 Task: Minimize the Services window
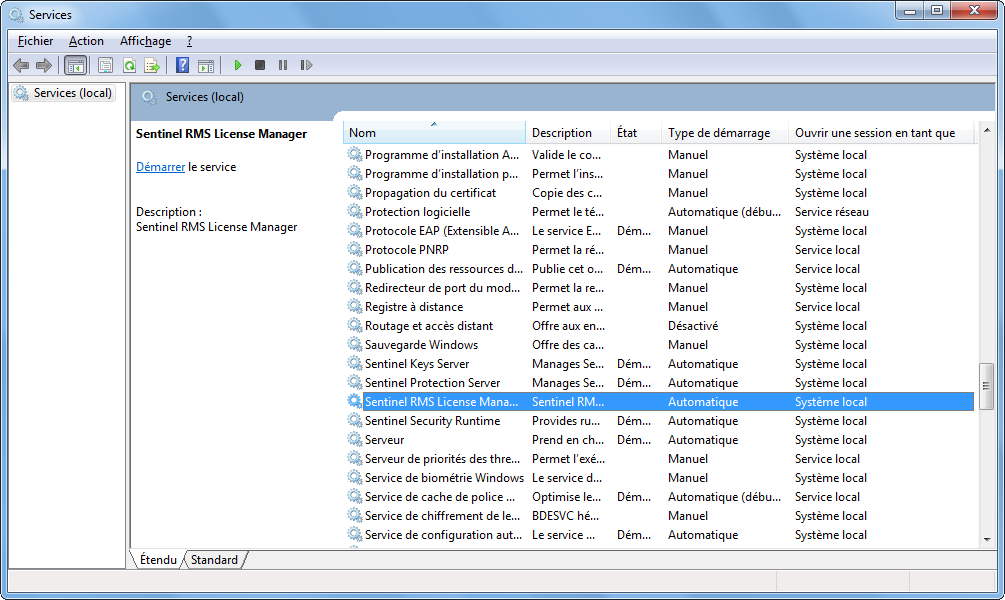coord(909,10)
